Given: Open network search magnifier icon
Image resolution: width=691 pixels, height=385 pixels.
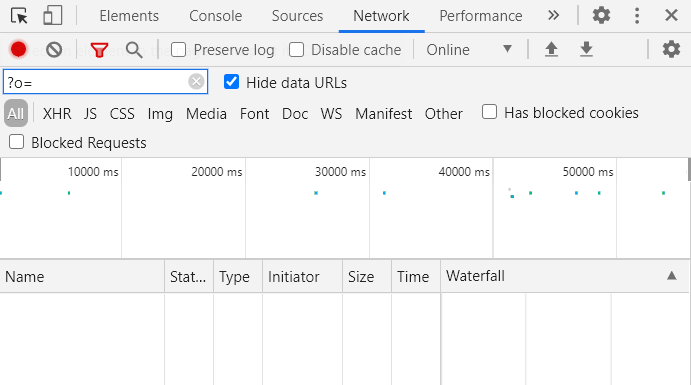Looking at the screenshot, I should tap(134, 50).
